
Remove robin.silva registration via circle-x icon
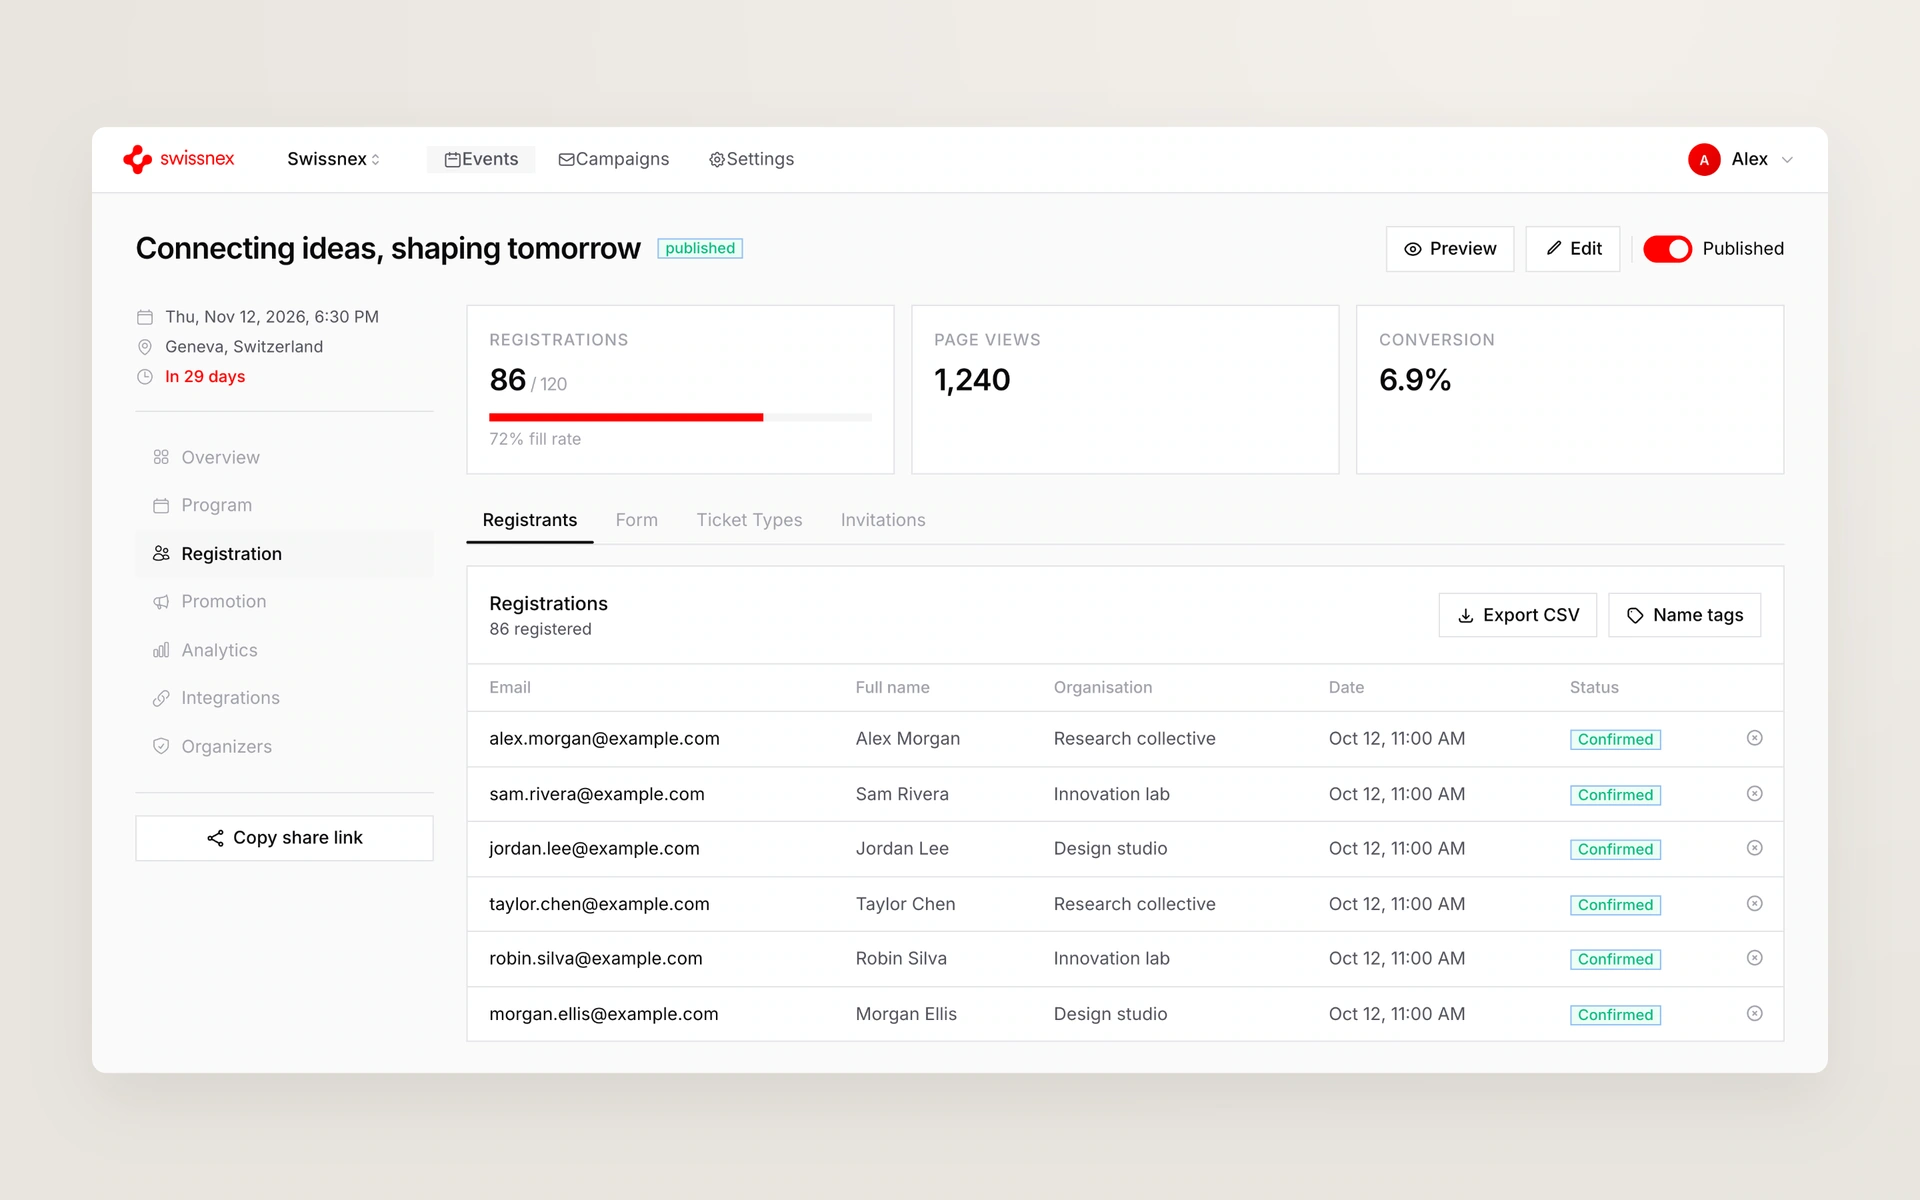tap(1754, 958)
